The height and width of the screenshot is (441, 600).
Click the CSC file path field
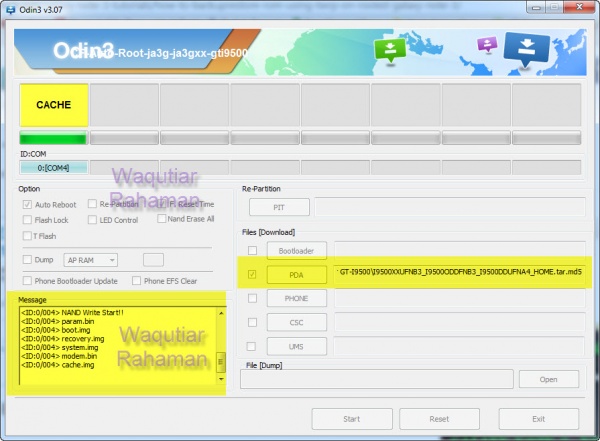click(x=460, y=322)
